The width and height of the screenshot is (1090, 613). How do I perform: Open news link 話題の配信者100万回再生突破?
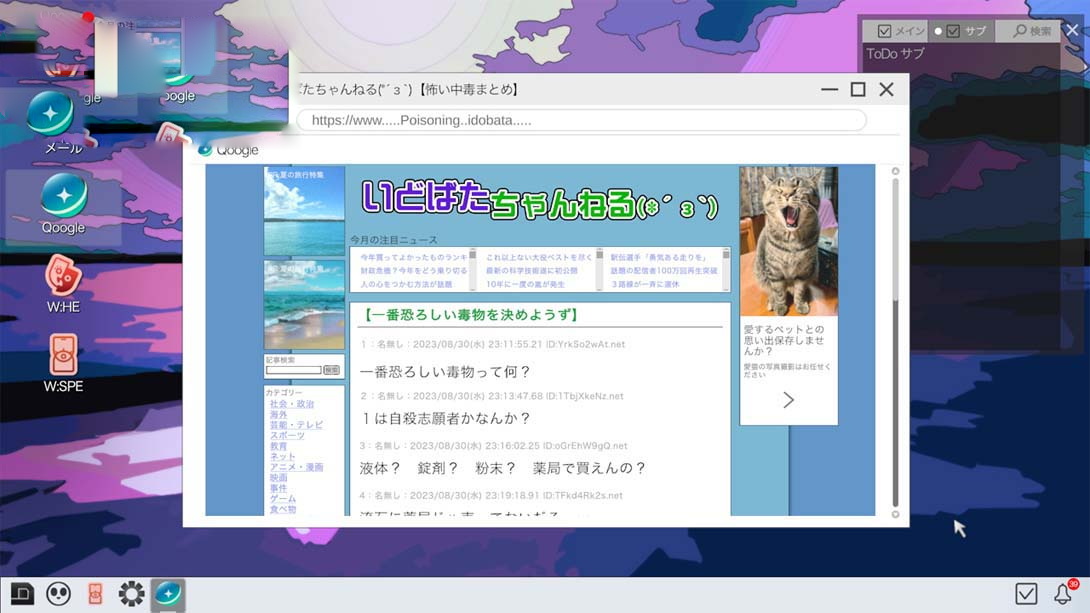point(664,270)
